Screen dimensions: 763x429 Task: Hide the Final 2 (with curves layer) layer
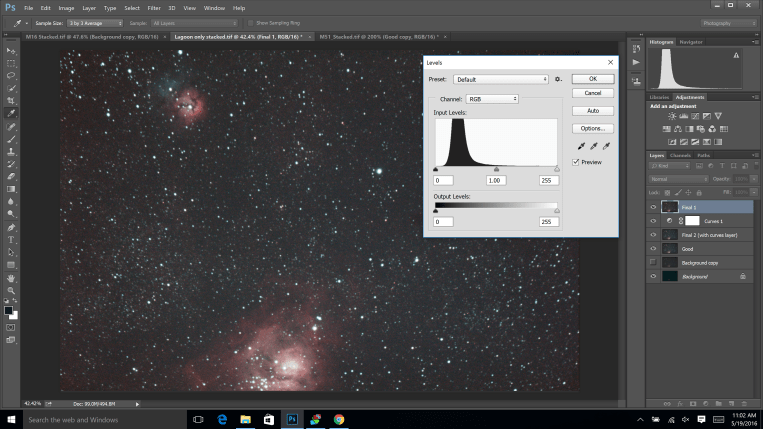(x=653, y=235)
